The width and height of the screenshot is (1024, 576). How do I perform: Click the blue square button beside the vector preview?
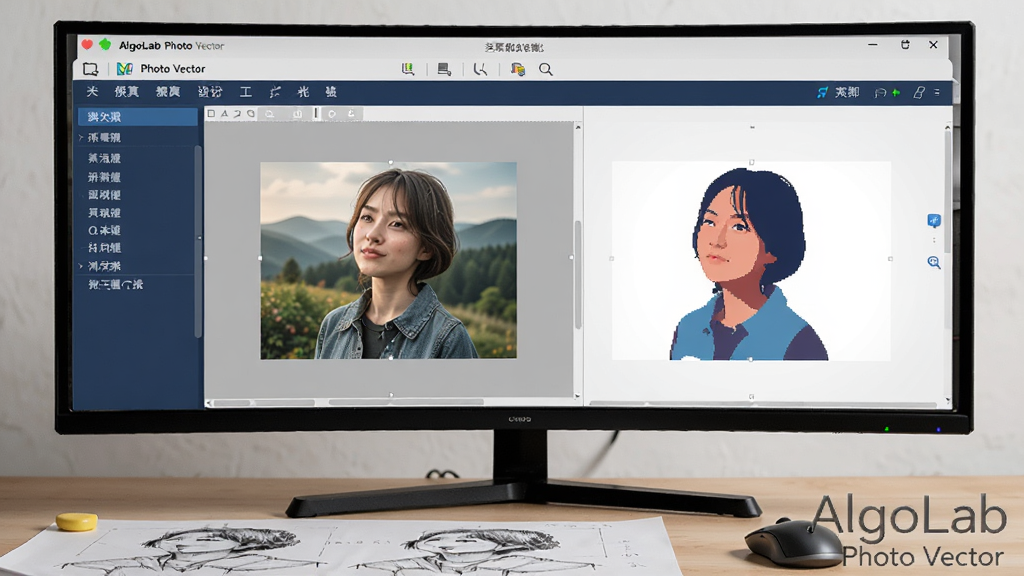click(934, 220)
